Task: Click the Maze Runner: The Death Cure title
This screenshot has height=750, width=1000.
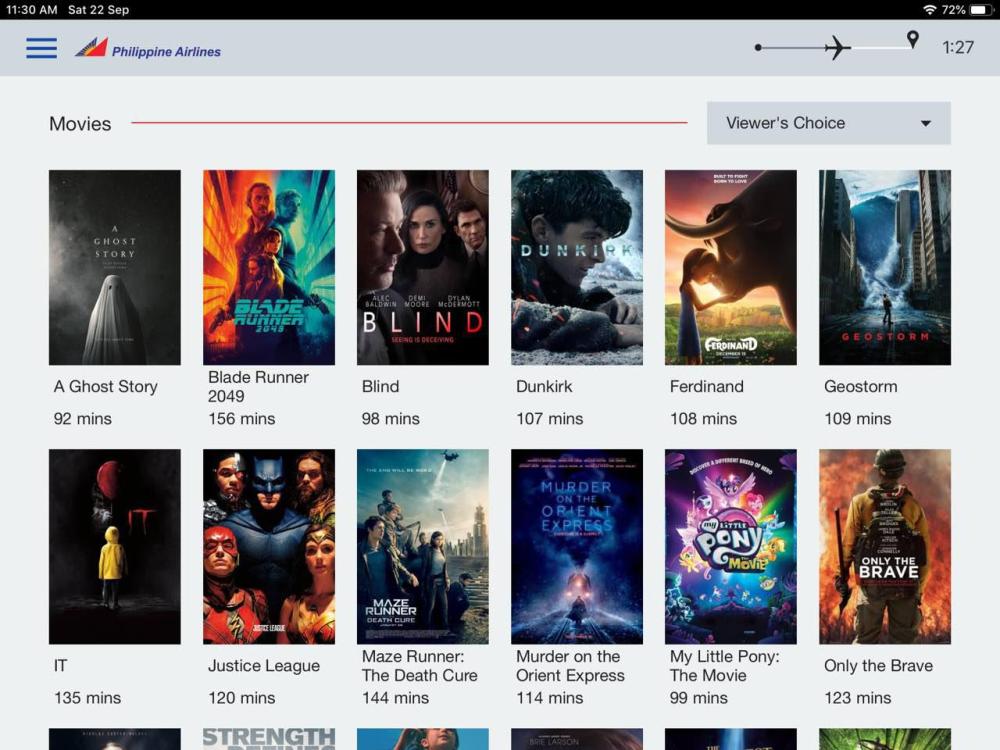Action: point(419,666)
